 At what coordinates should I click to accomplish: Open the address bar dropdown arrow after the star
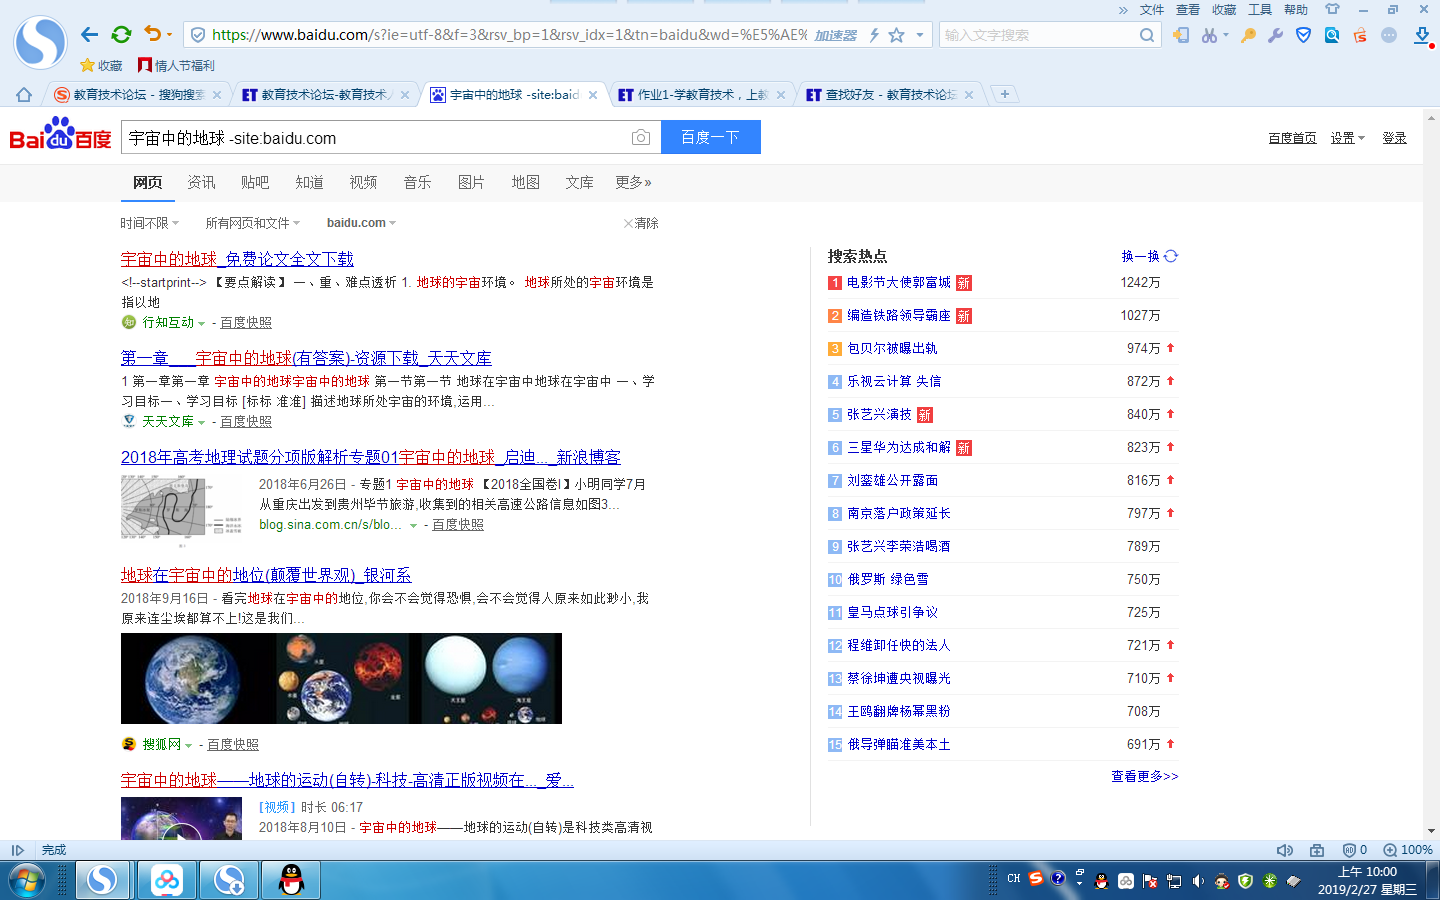[x=920, y=35]
